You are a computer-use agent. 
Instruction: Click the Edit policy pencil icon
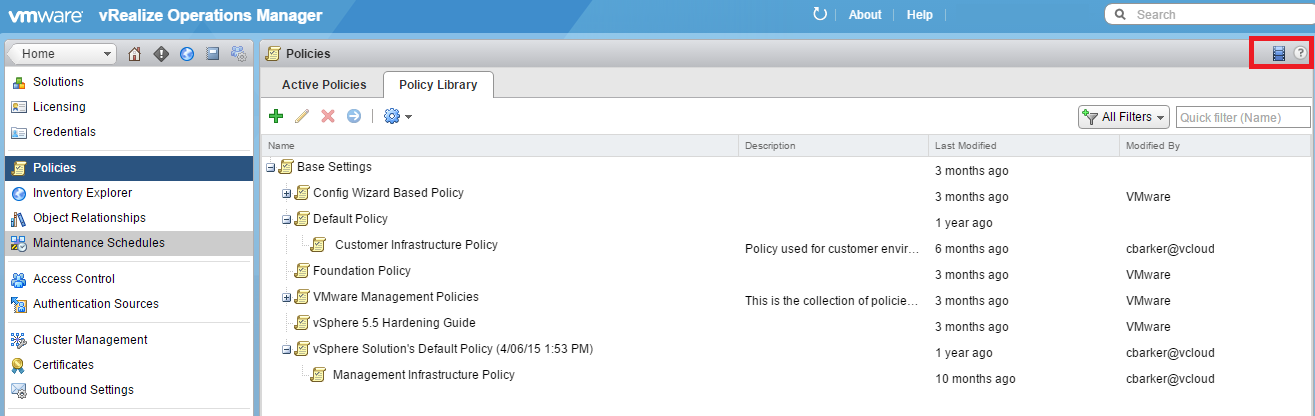302,117
